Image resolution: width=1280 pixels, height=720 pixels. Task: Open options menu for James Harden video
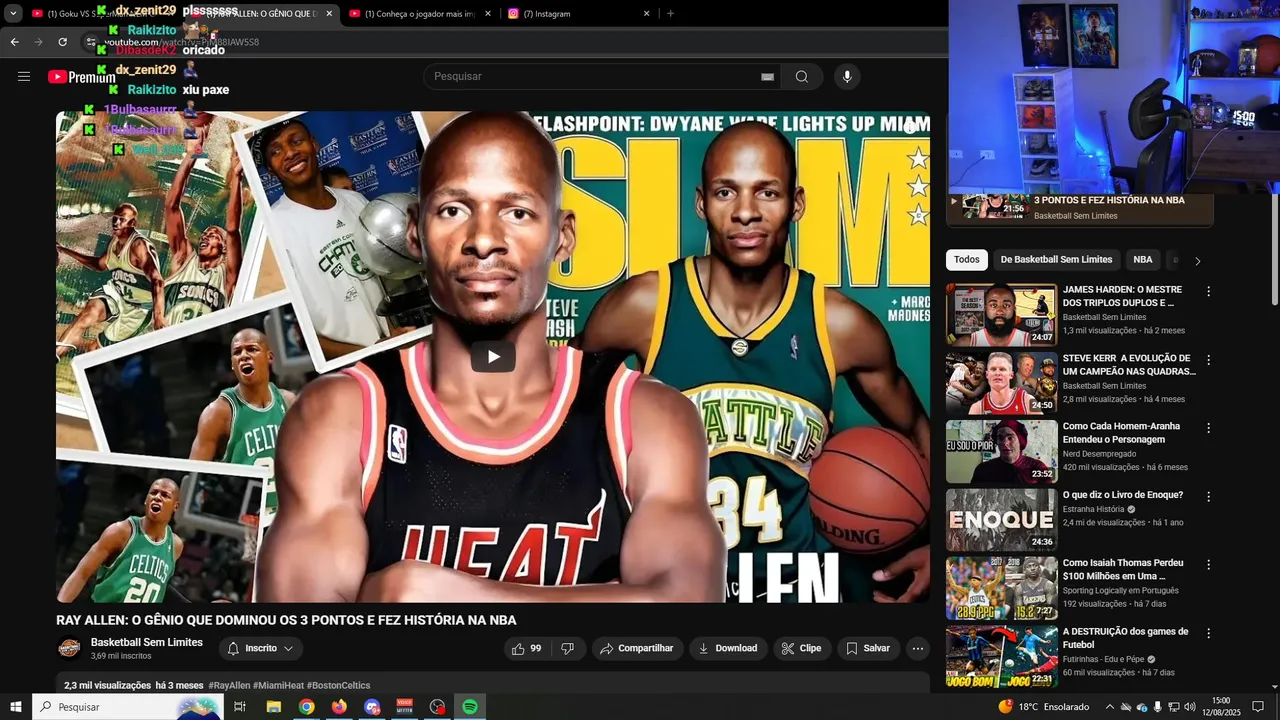tap(1208, 292)
